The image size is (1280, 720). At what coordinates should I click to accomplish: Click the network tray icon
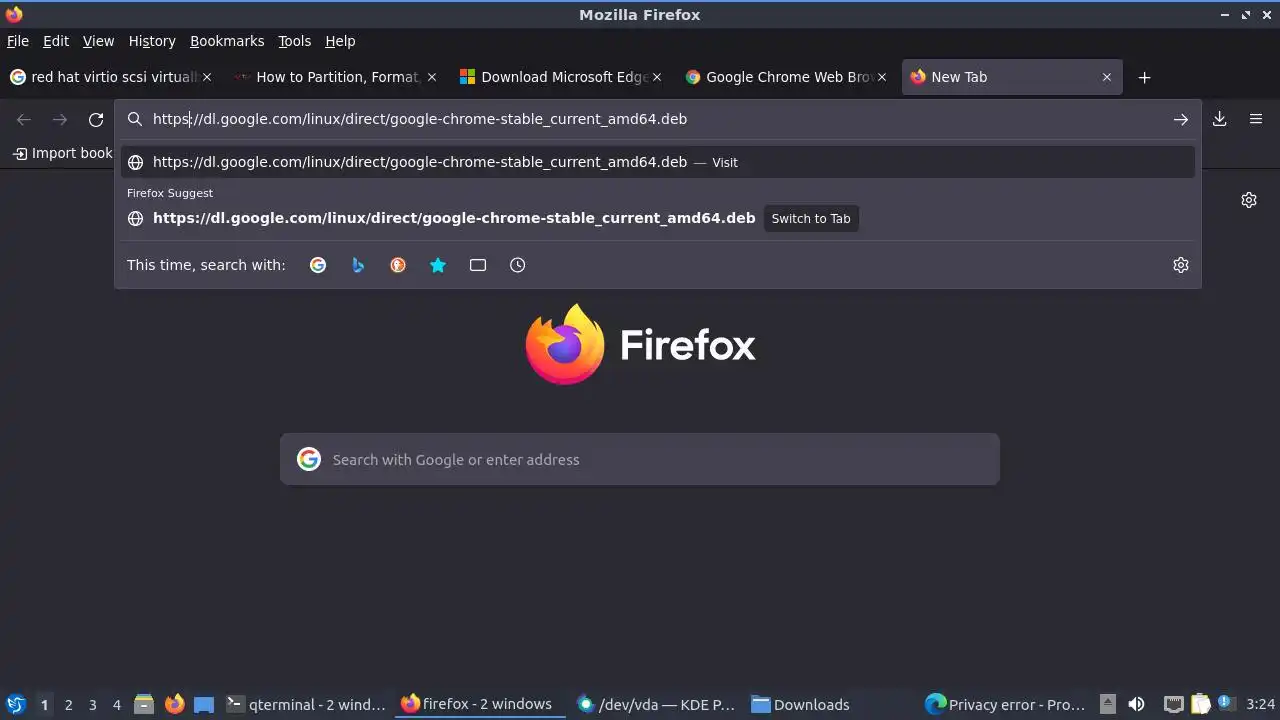[x=1174, y=704]
